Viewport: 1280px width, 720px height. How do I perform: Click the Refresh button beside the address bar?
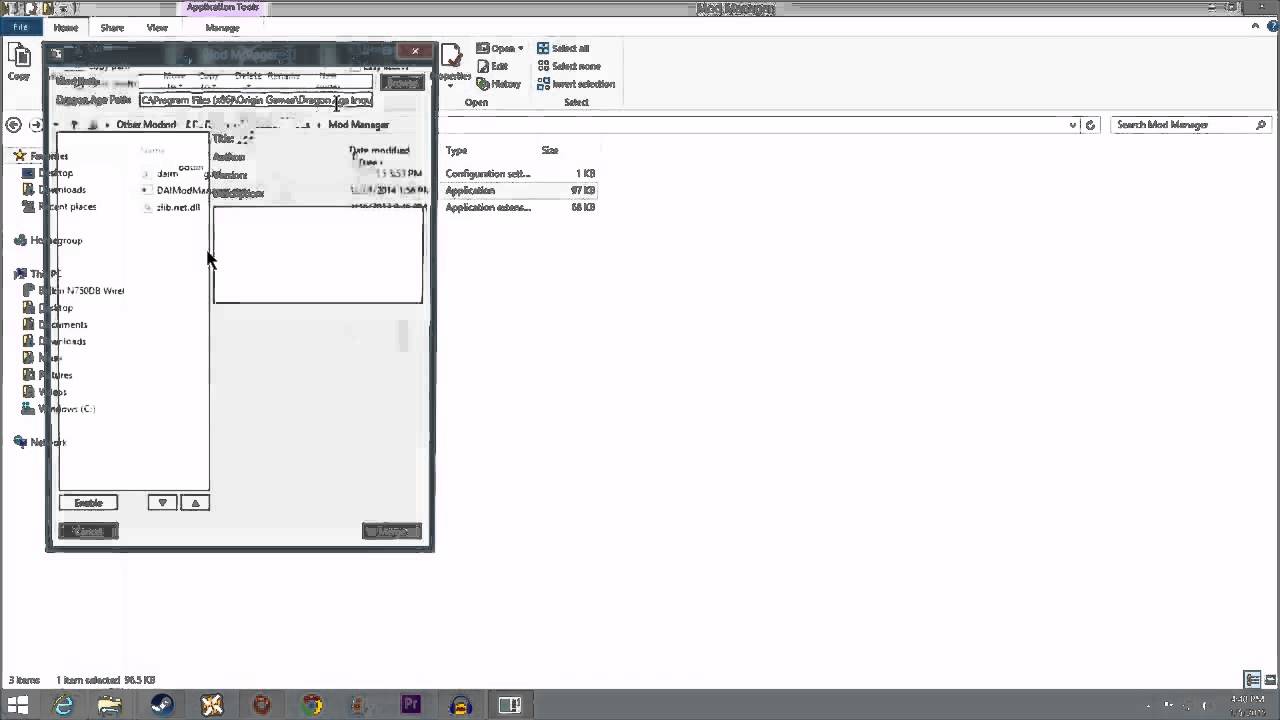tap(1090, 125)
